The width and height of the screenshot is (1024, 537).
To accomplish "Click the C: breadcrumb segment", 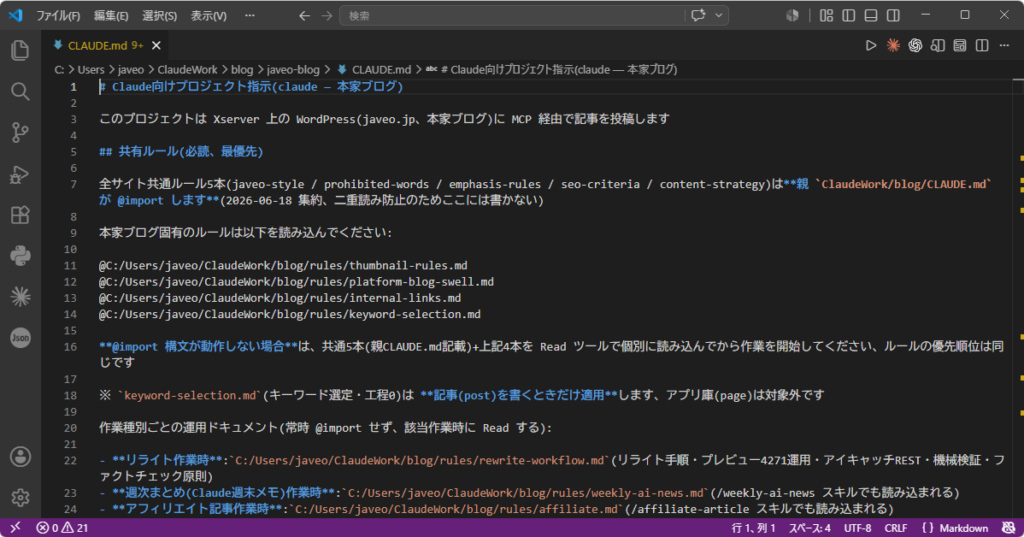I will (x=59, y=69).
